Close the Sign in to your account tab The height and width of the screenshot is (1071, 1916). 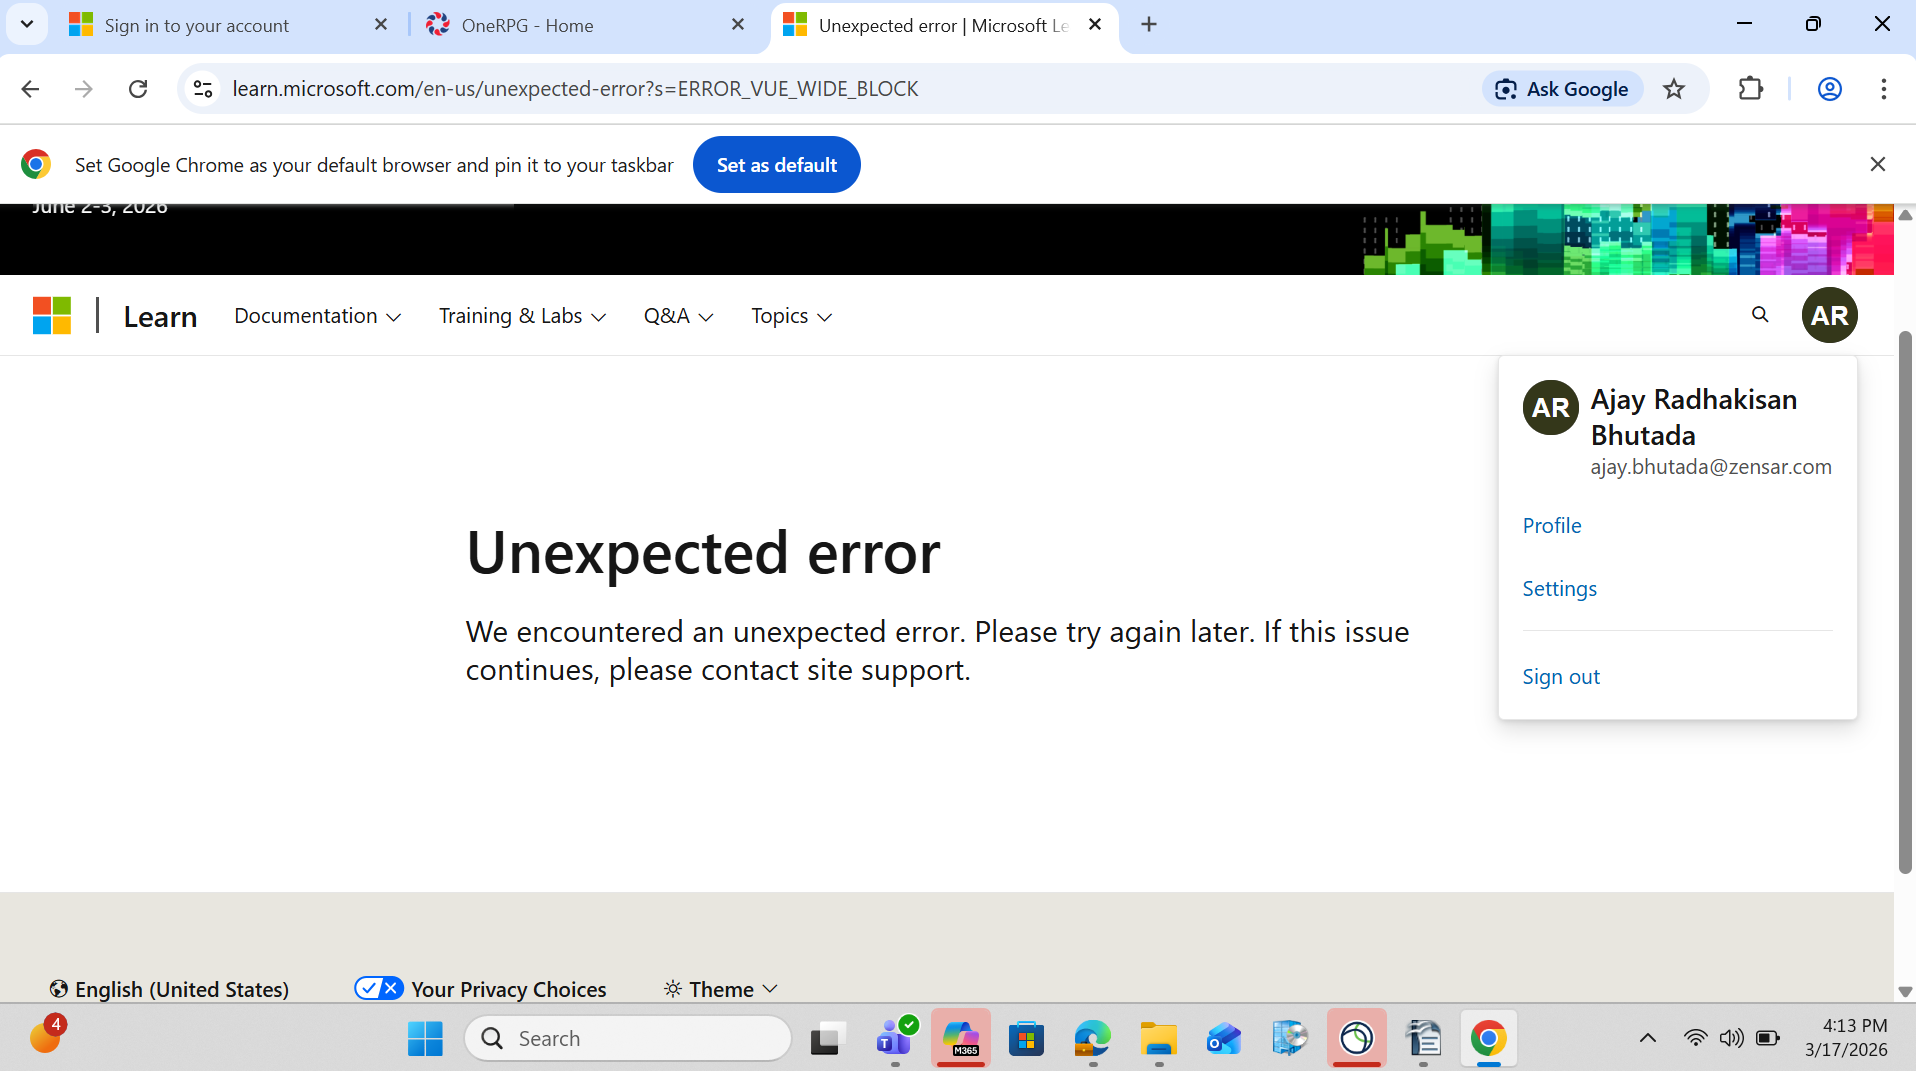click(x=381, y=24)
